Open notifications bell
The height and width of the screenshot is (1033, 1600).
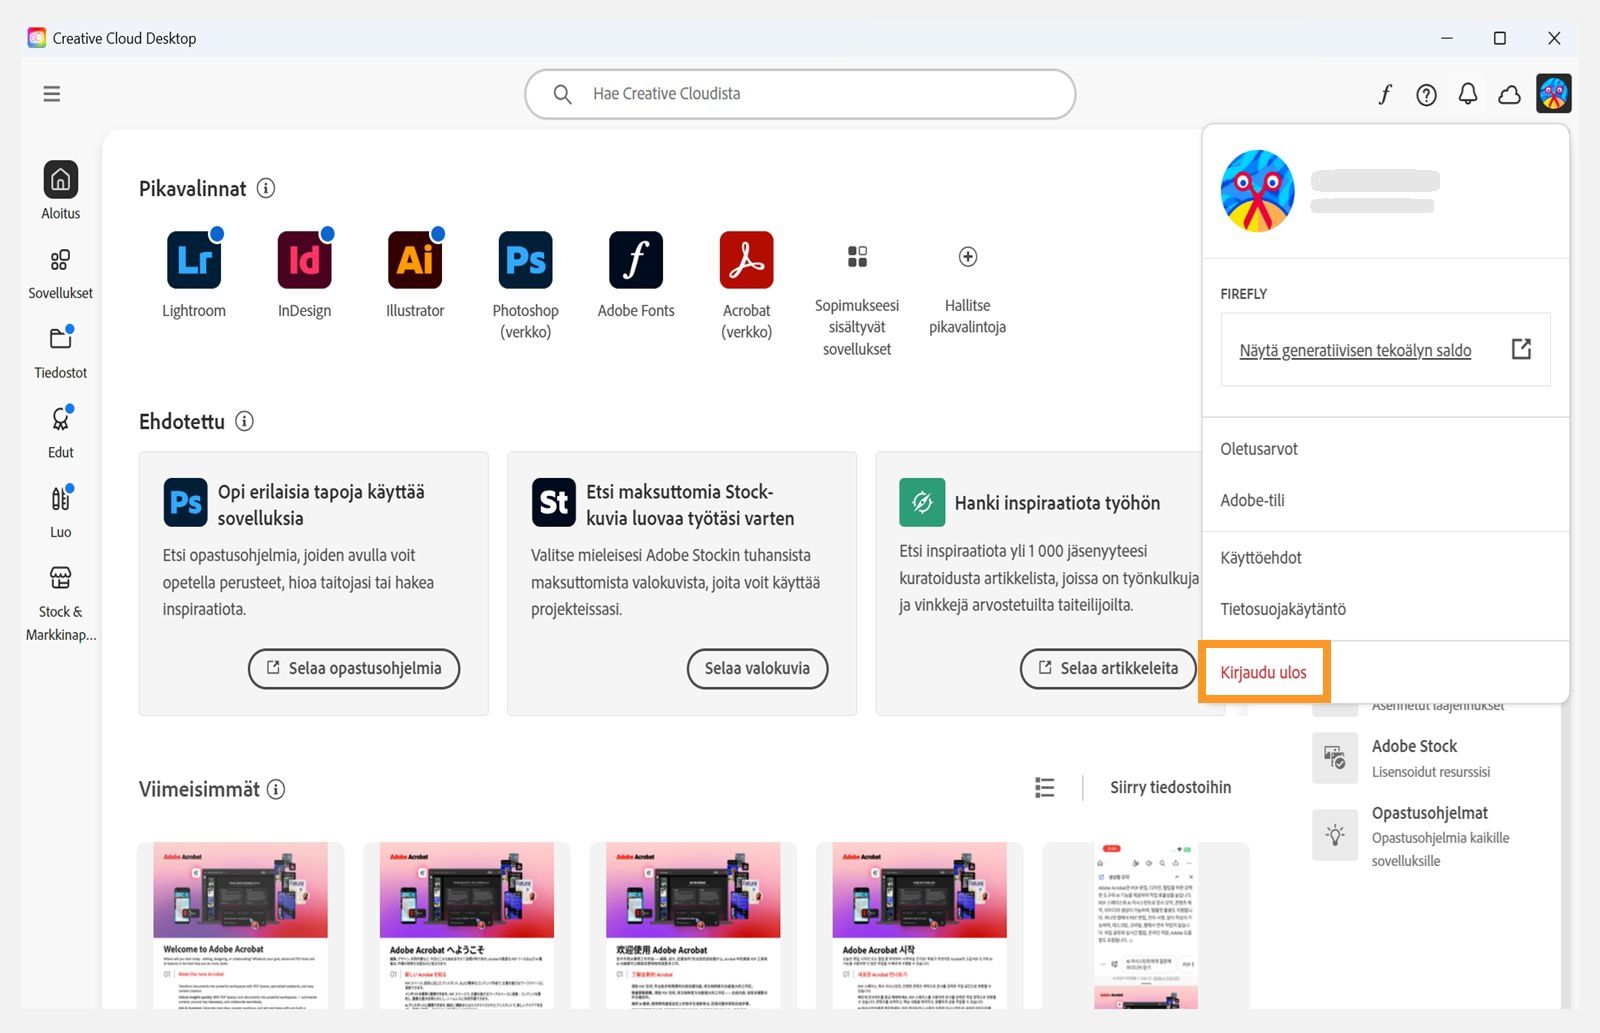[x=1468, y=94]
